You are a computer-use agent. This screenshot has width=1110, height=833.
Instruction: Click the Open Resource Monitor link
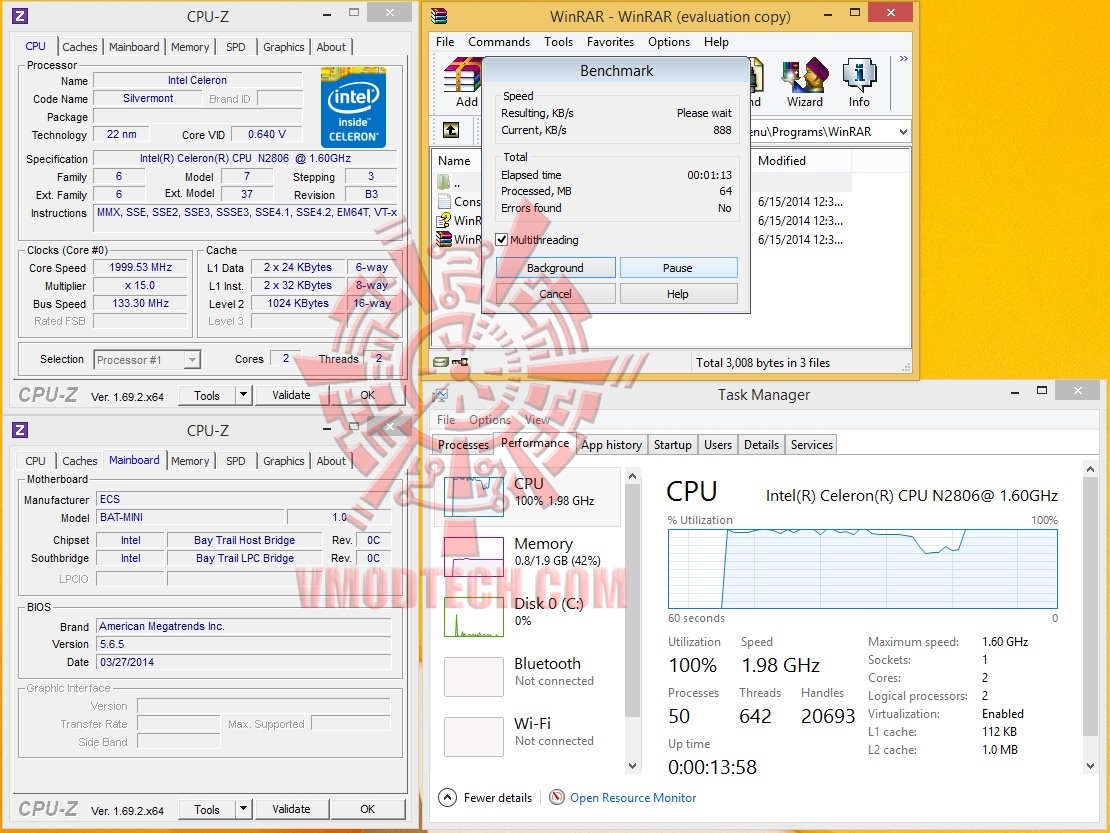pyautogui.click(x=633, y=798)
